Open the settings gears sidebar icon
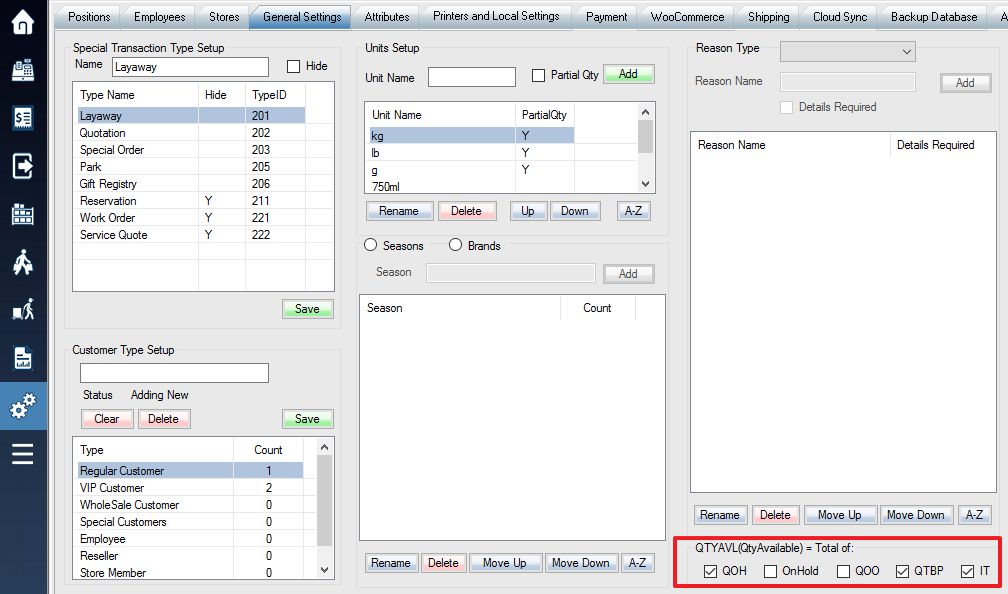 click(23, 406)
